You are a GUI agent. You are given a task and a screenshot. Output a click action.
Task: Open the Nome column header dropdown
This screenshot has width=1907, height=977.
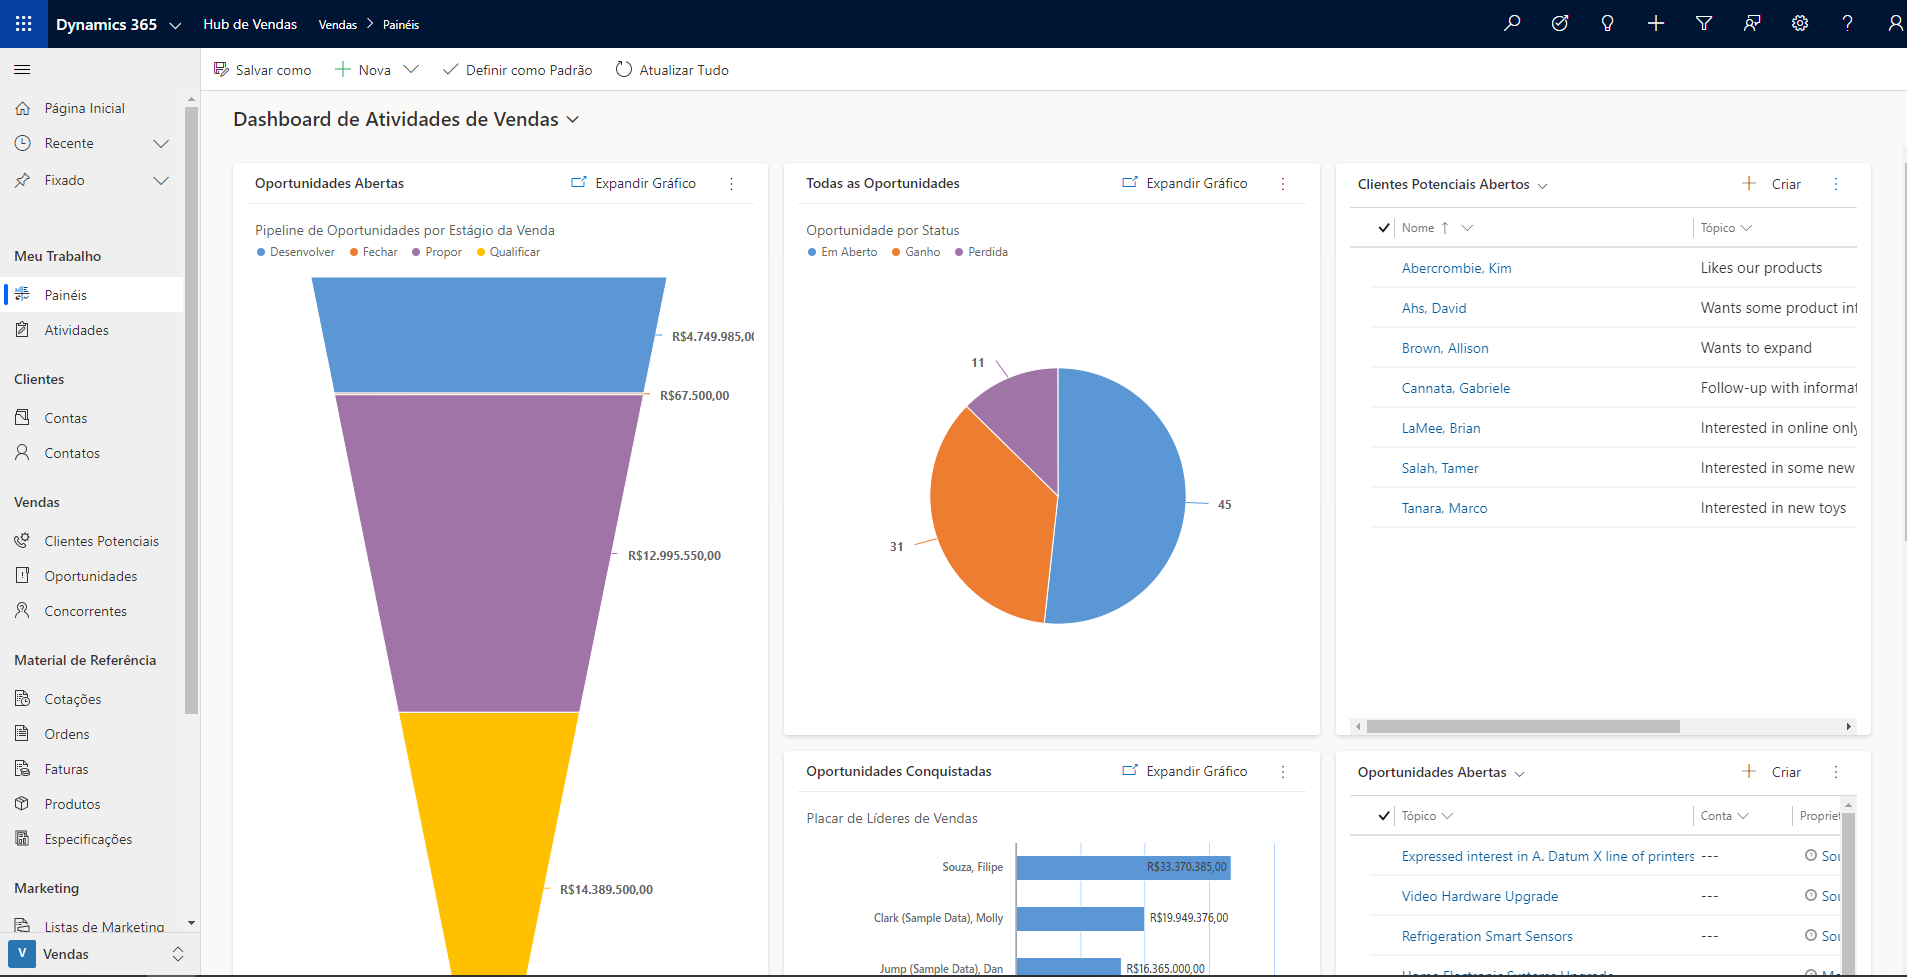1467,228
